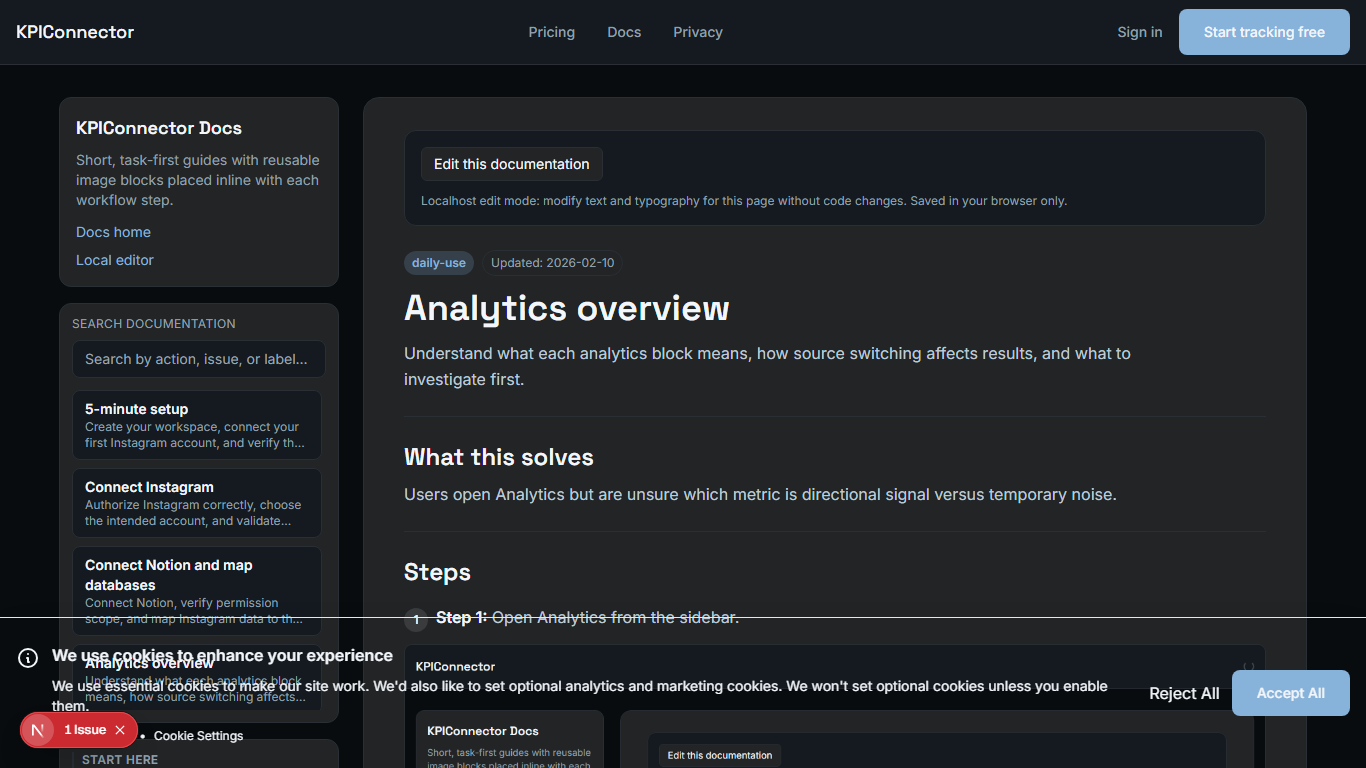This screenshot has width=1366, height=768.
Task: Accept All cookies
Action: [1290, 693]
